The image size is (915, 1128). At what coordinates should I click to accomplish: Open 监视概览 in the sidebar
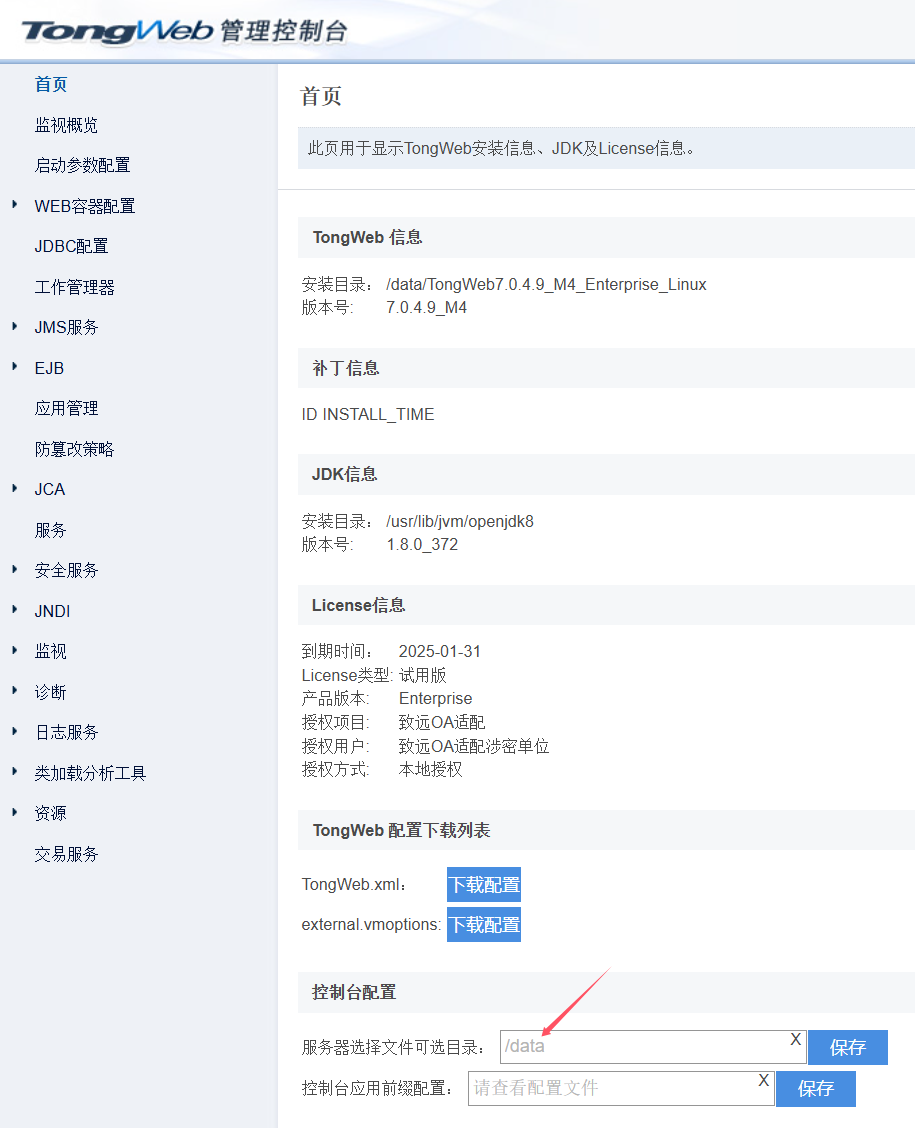coord(66,125)
